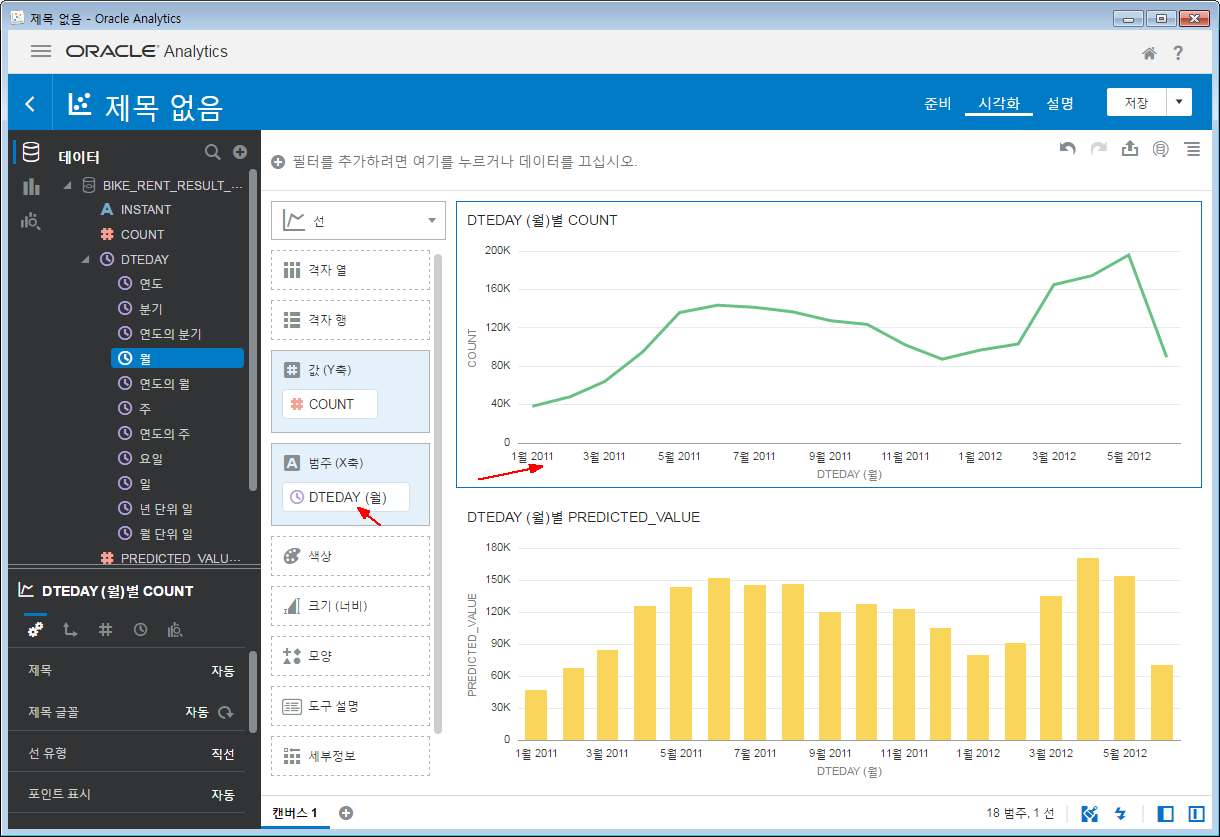Click the 격자 열 drop target

click(x=350, y=270)
